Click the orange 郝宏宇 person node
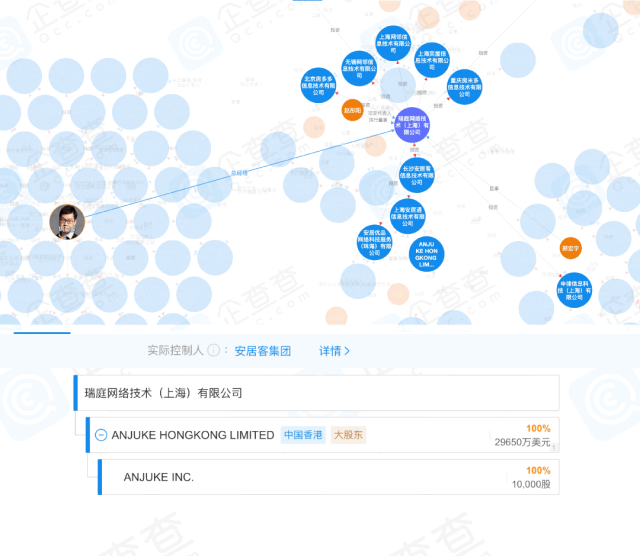The width and height of the screenshot is (640, 556). click(x=570, y=248)
